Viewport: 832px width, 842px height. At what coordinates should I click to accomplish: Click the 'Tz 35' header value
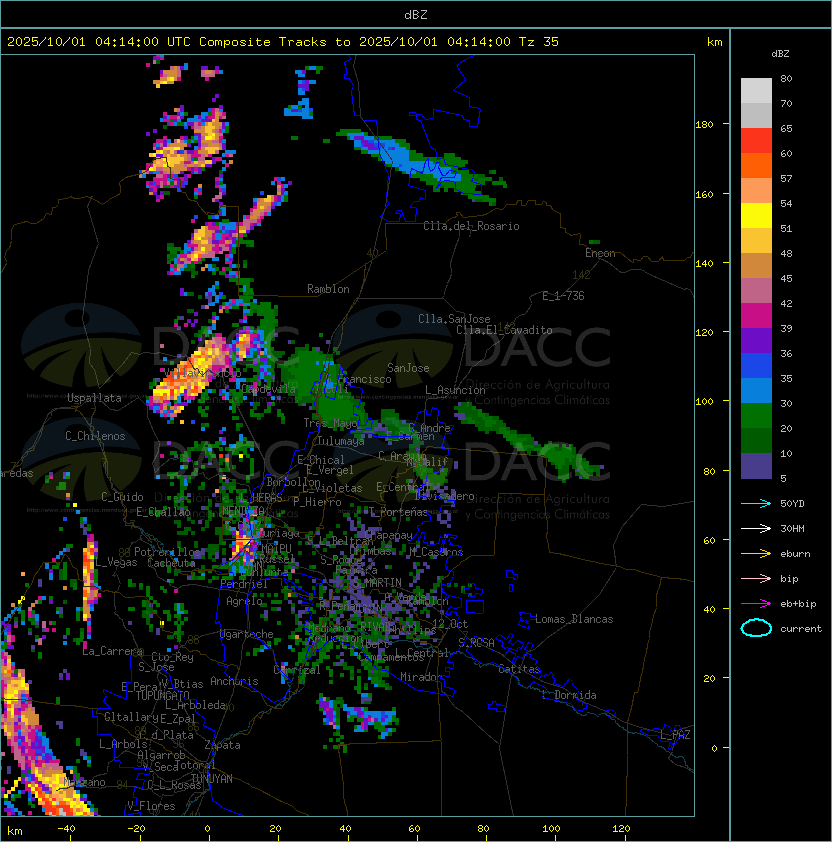(x=539, y=42)
